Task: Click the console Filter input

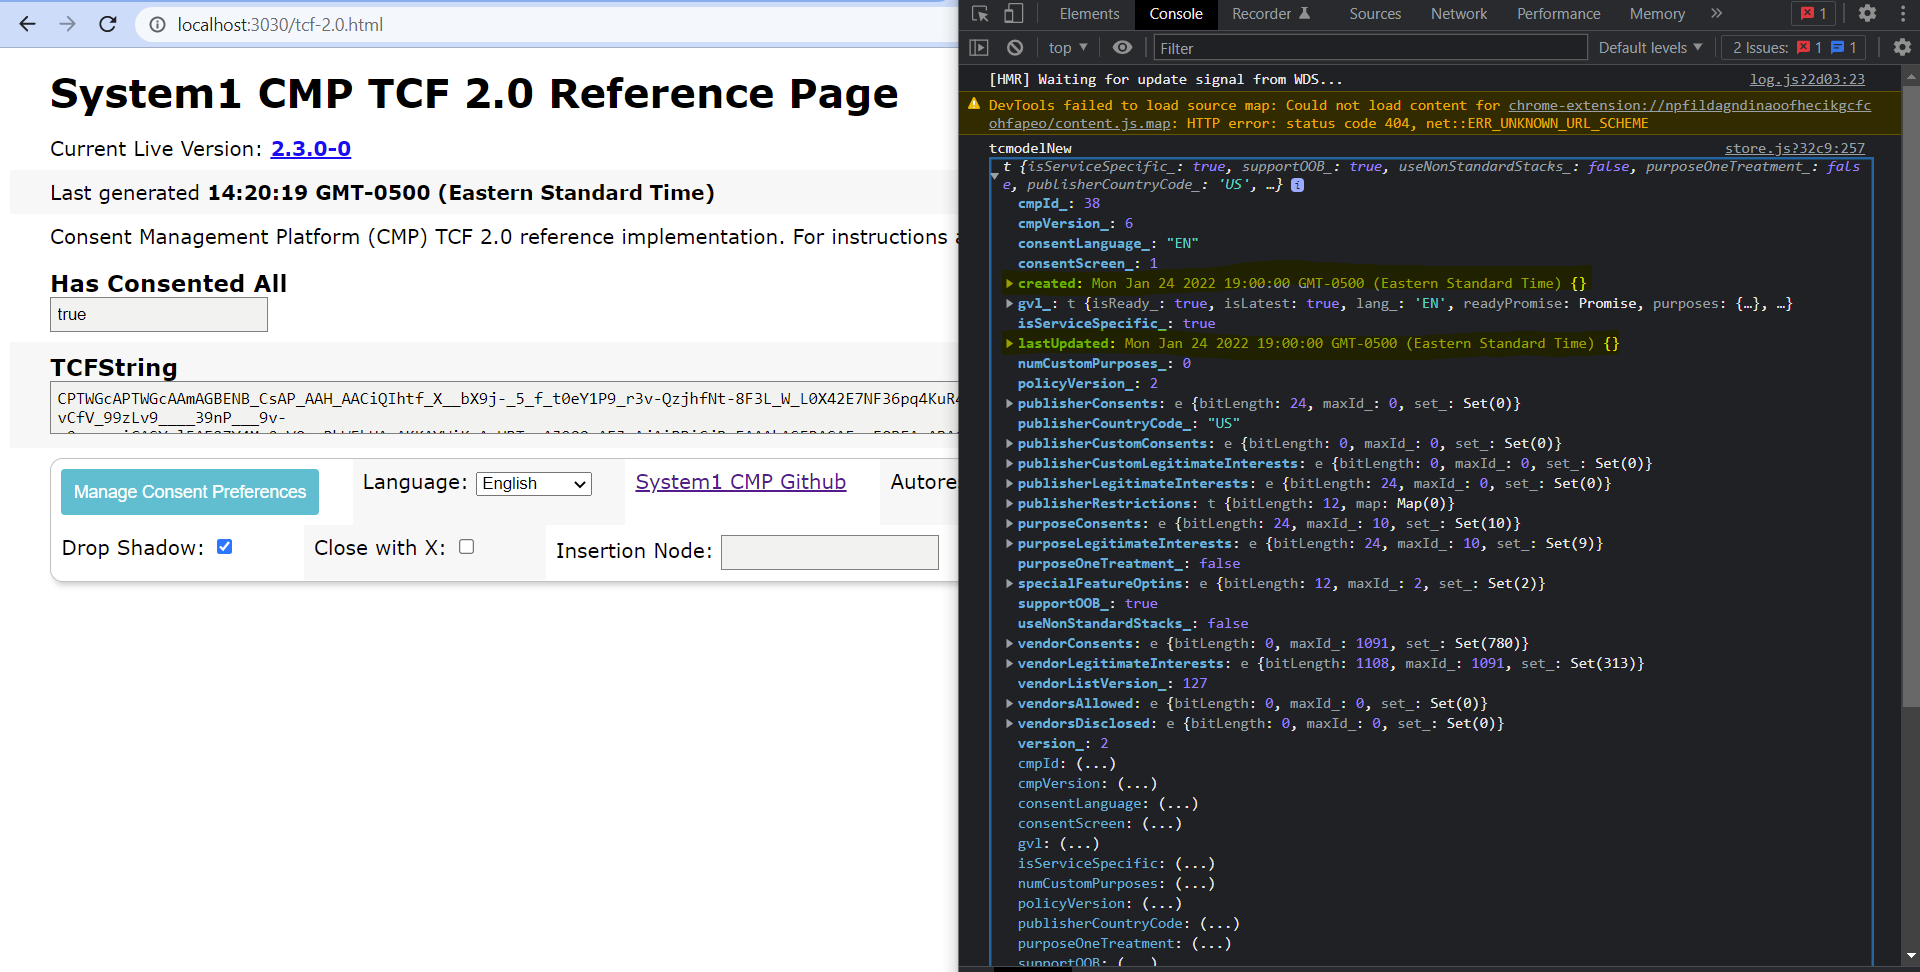Action: tap(1370, 48)
